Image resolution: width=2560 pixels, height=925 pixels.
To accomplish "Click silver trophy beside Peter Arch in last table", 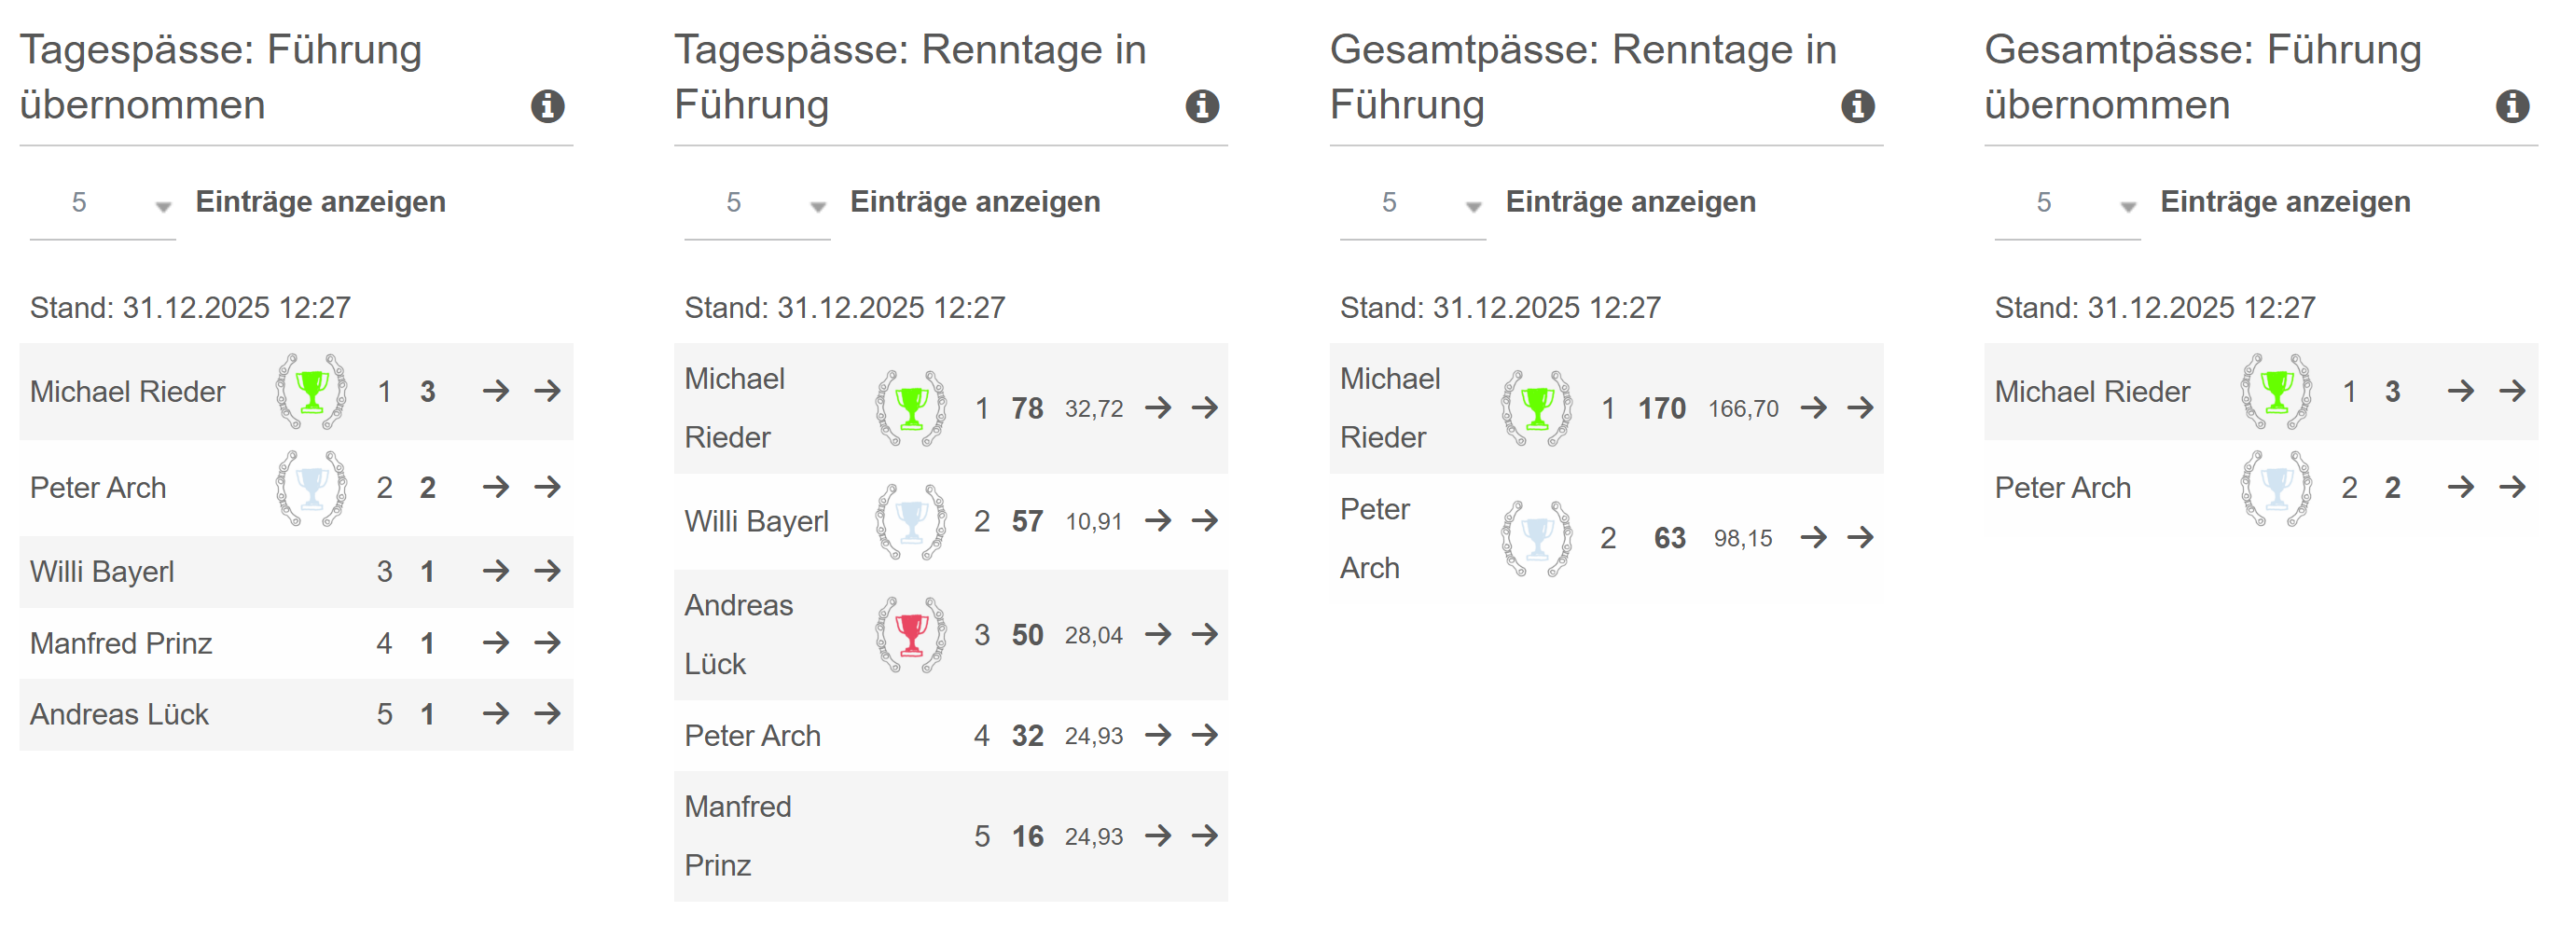I will 2276,487.
